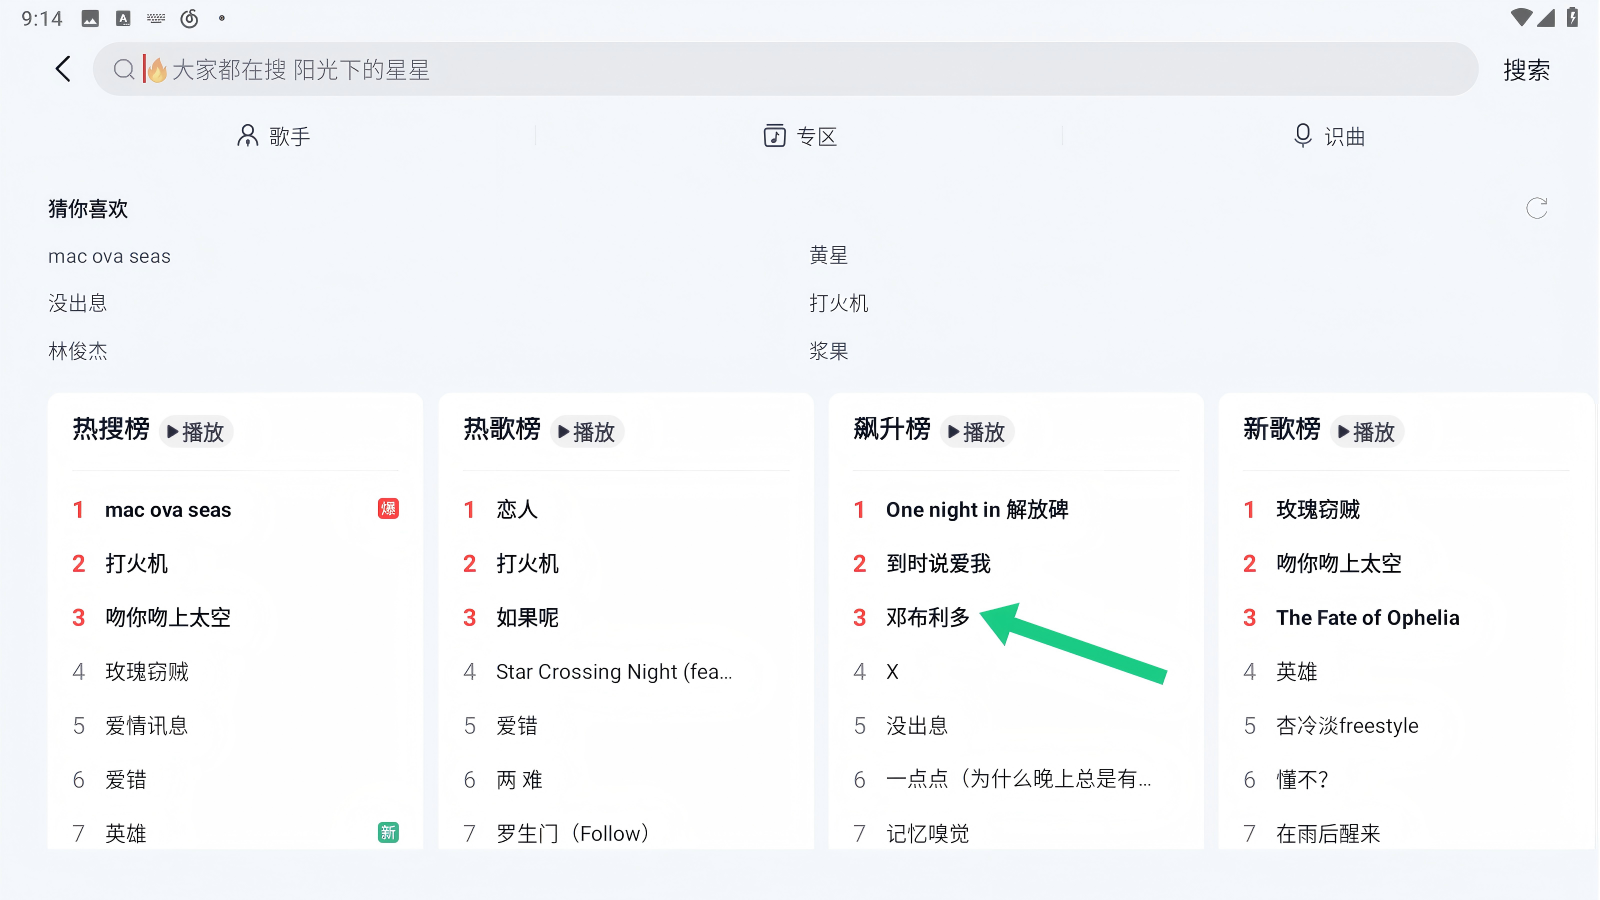Refresh the 猜你喜欢 suggestions

(1536, 208)
